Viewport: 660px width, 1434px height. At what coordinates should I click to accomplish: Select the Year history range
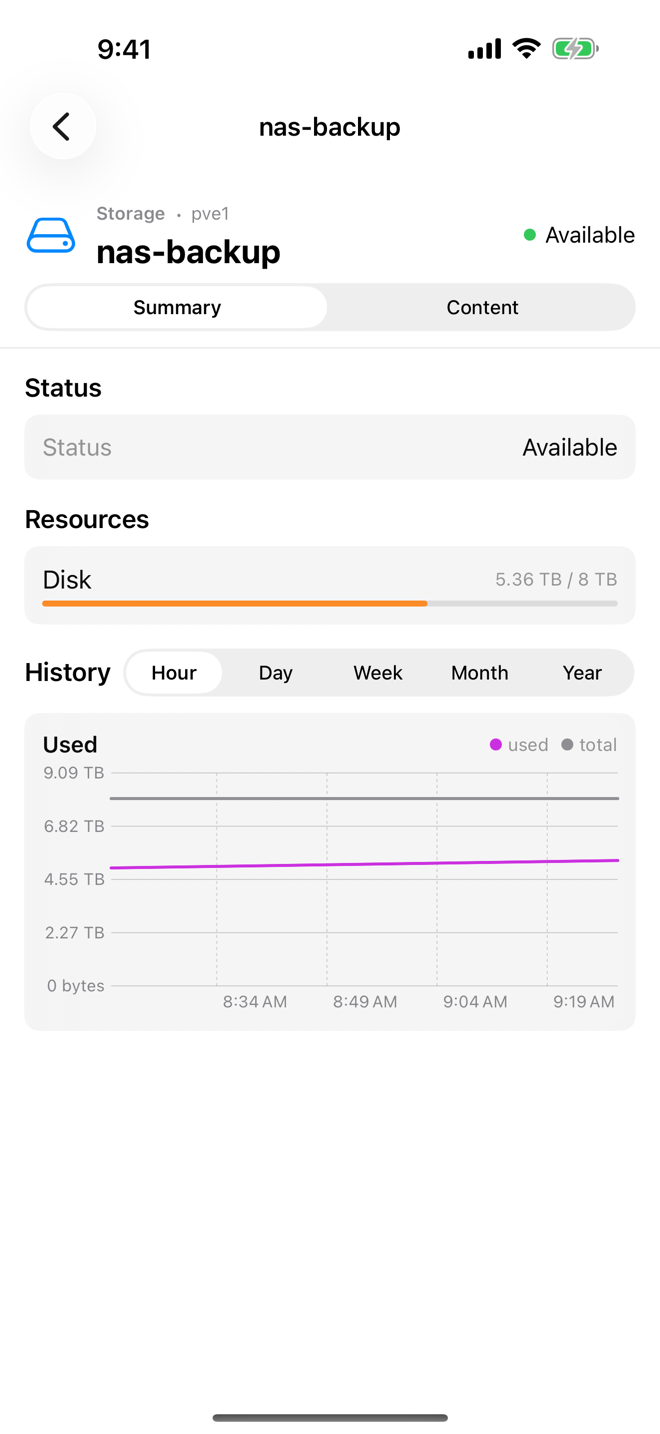[x=582, y=673]
